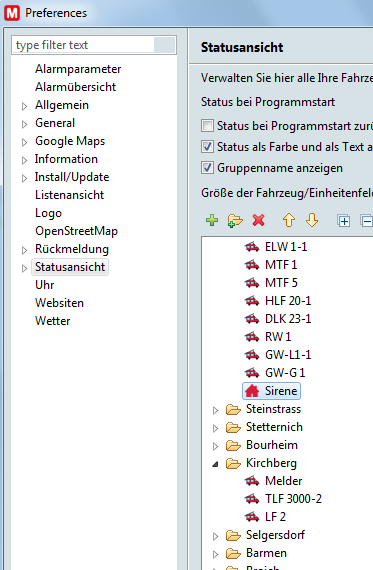Open the Wetter preferences page

pyautogui.click(x=52, y=321)
